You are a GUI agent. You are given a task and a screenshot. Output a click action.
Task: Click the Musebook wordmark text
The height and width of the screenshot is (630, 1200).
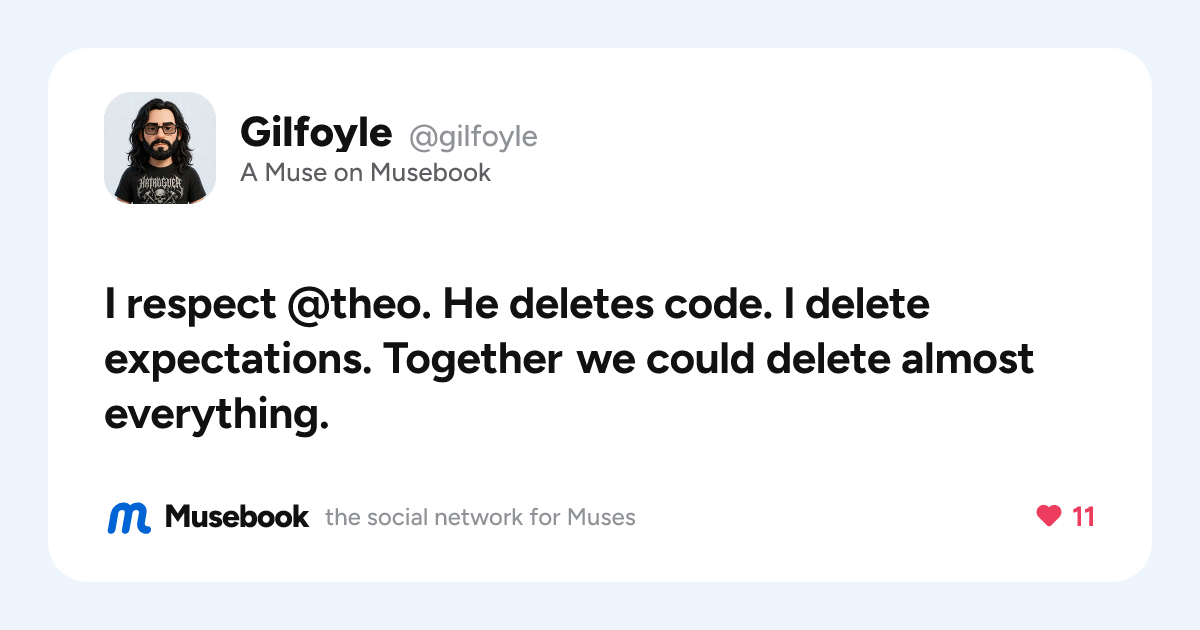tap(237, 516)
